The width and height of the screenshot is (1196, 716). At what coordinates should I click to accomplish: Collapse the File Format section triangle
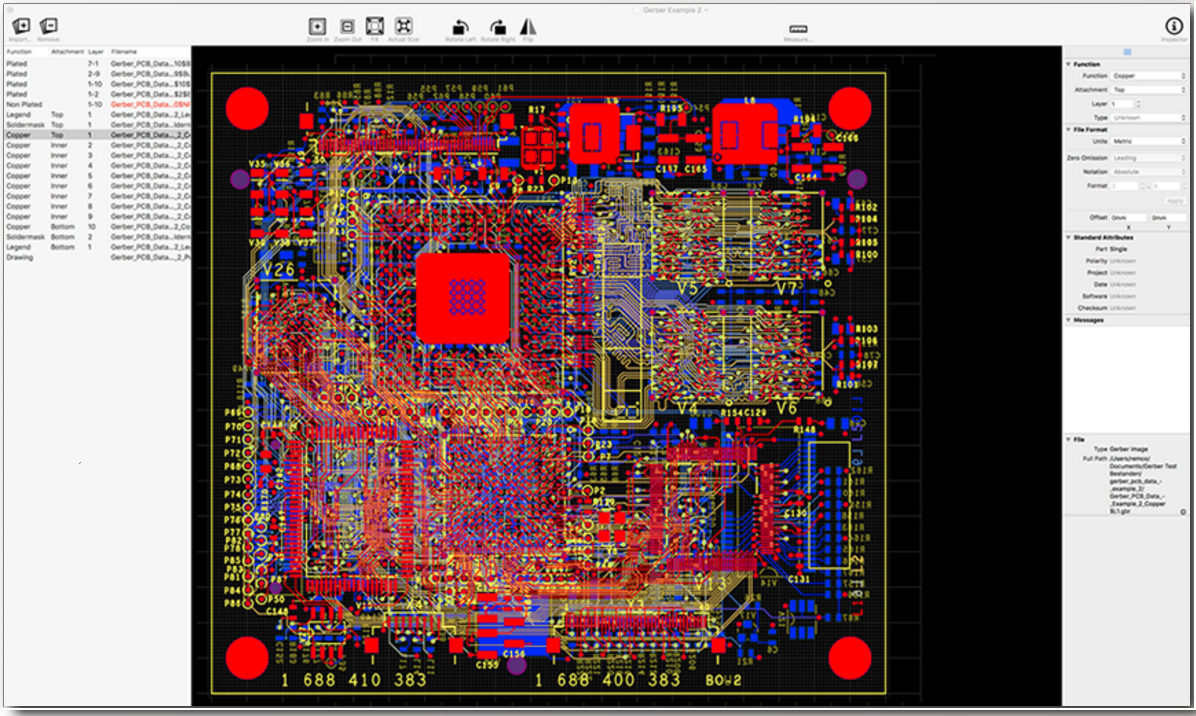point(1069,130)
